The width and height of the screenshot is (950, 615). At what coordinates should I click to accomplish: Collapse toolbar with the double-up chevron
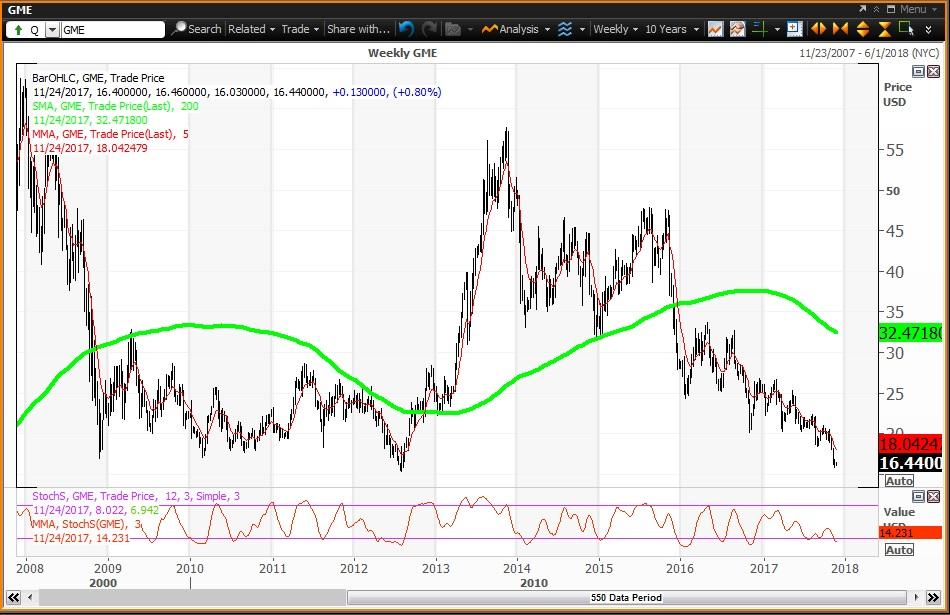coord(876,9)
